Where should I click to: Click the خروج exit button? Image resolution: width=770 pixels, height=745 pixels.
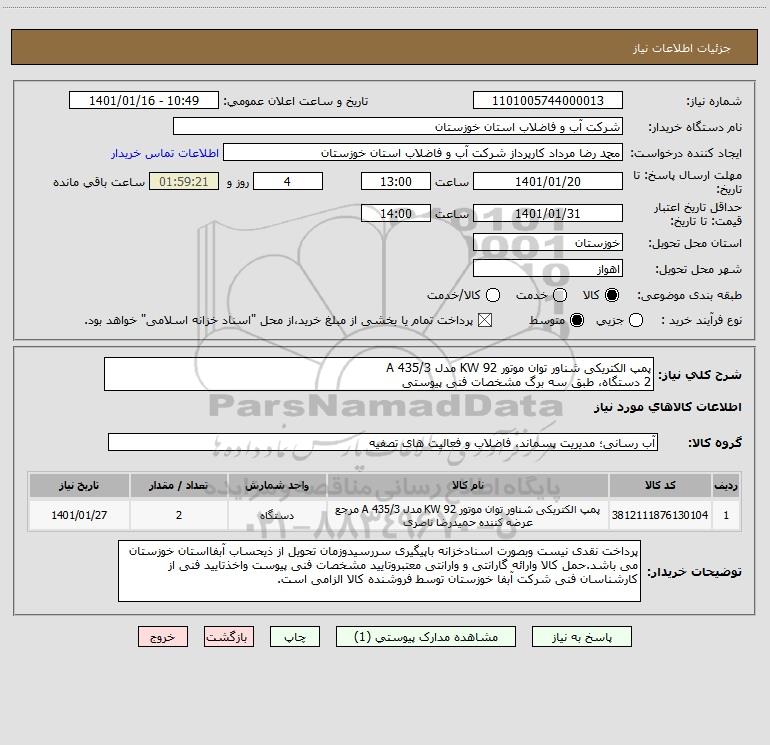point(163,636)
